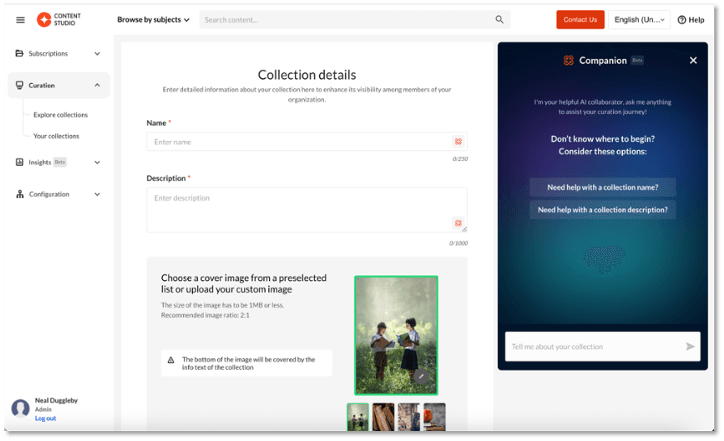This screenshot has height=441, width=724.
Task: Click the edit pencil on cover image
Action: [x=422, y=377]
